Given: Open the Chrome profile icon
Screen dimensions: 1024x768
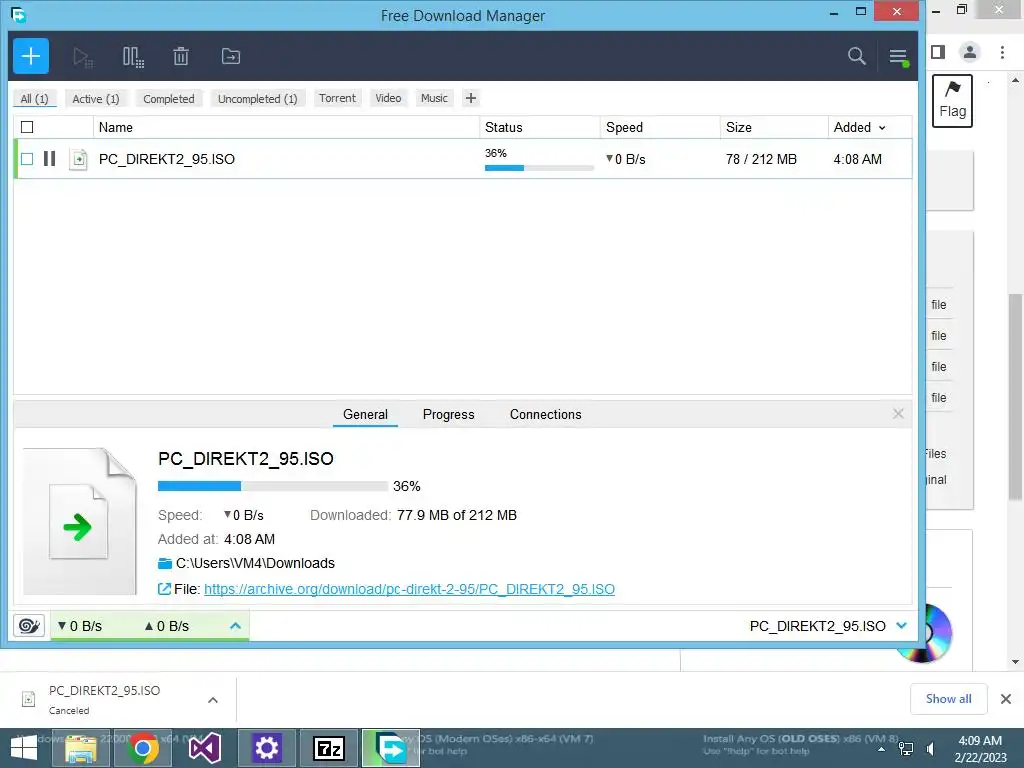Looking at the screenshot, I should pos(970,52).
